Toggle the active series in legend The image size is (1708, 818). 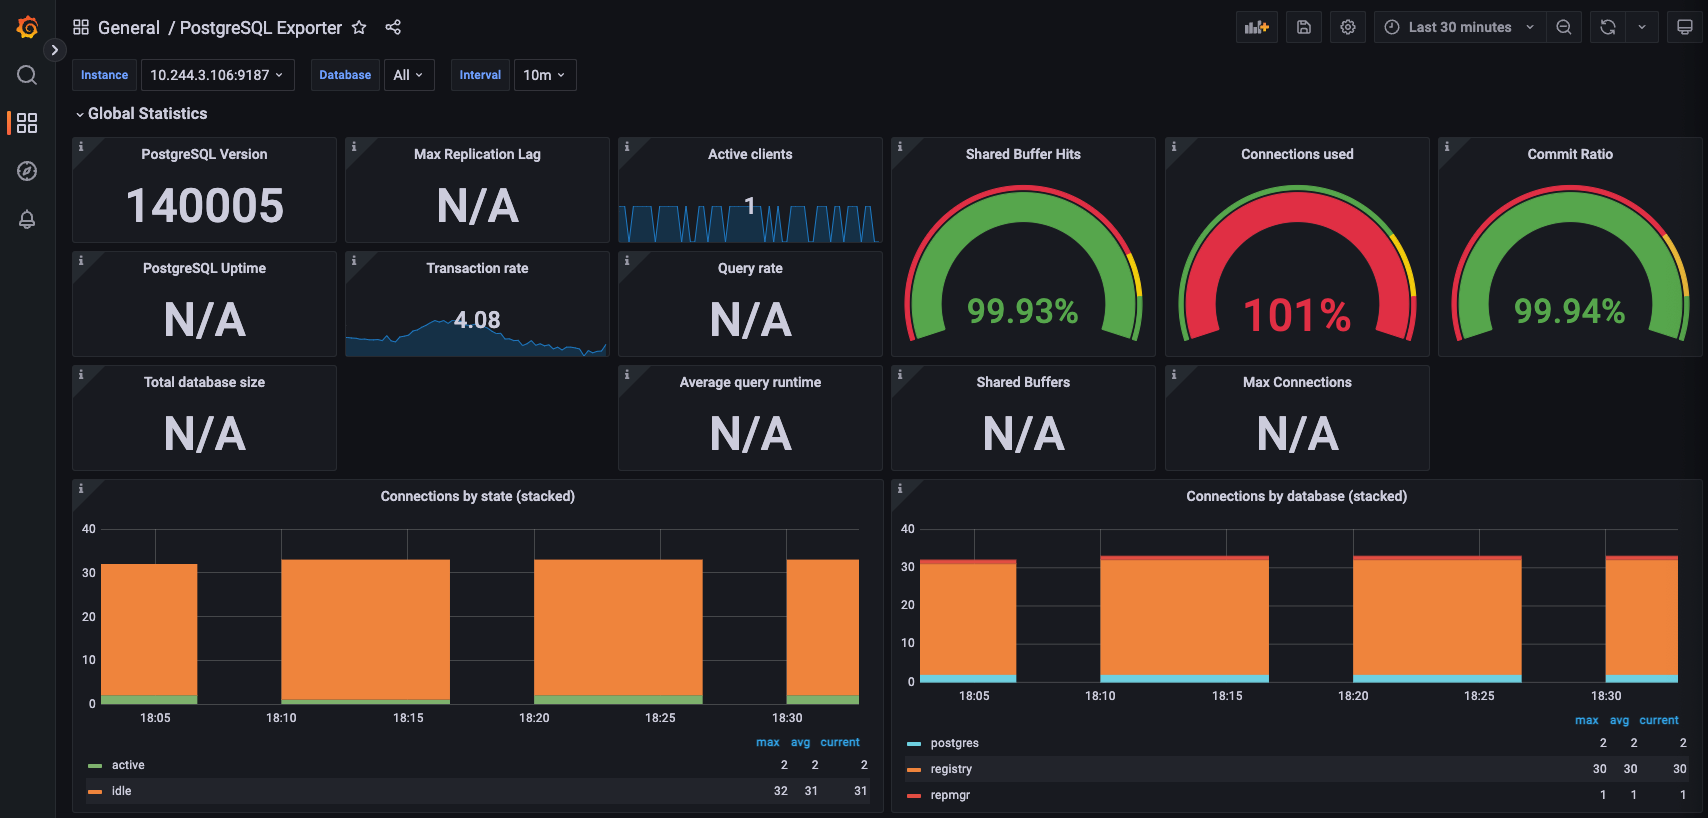[128, 765]
